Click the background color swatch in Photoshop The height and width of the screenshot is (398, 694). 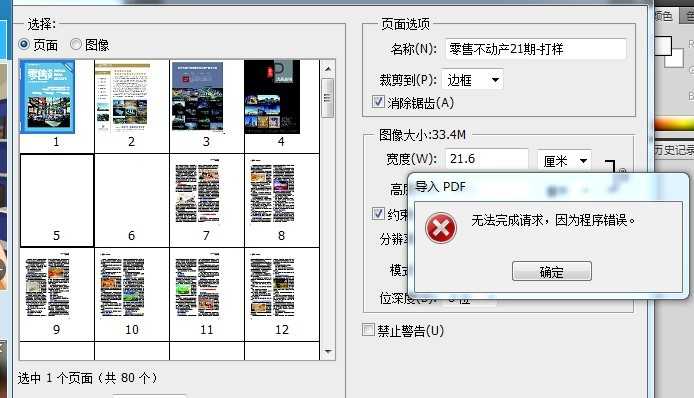click(x=675, y=59)
